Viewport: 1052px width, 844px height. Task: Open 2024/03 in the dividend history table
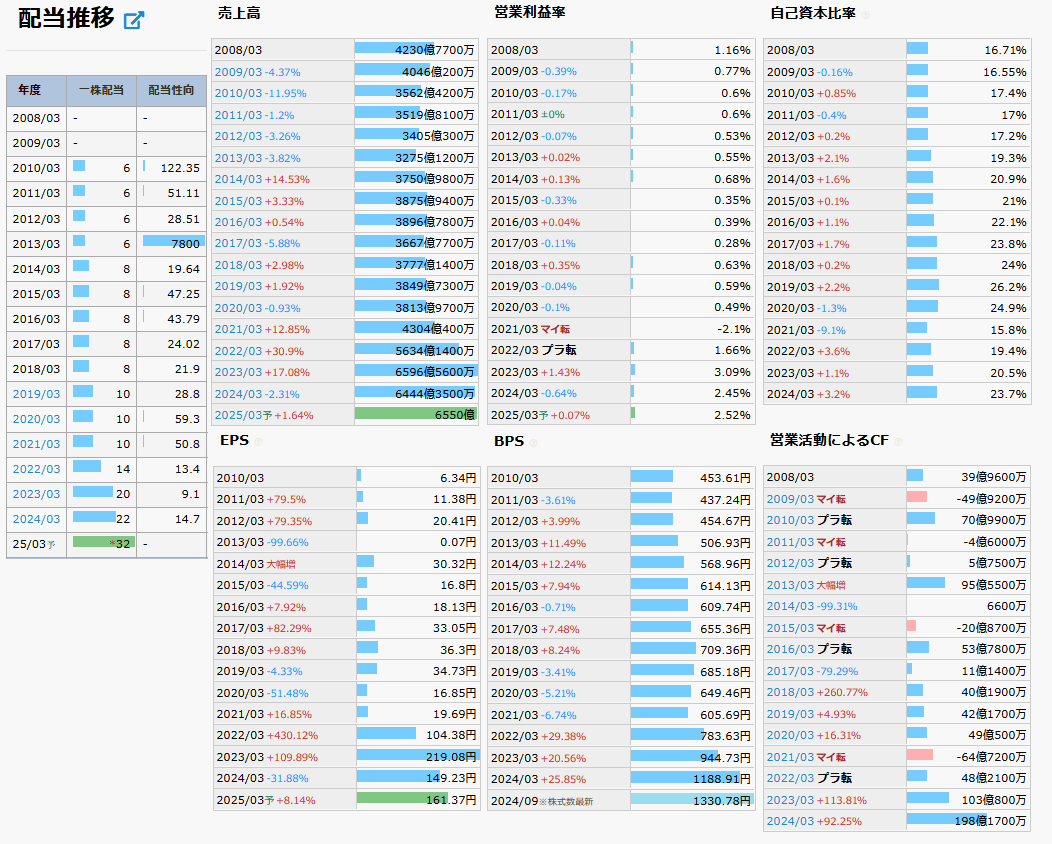pos(36,519)
